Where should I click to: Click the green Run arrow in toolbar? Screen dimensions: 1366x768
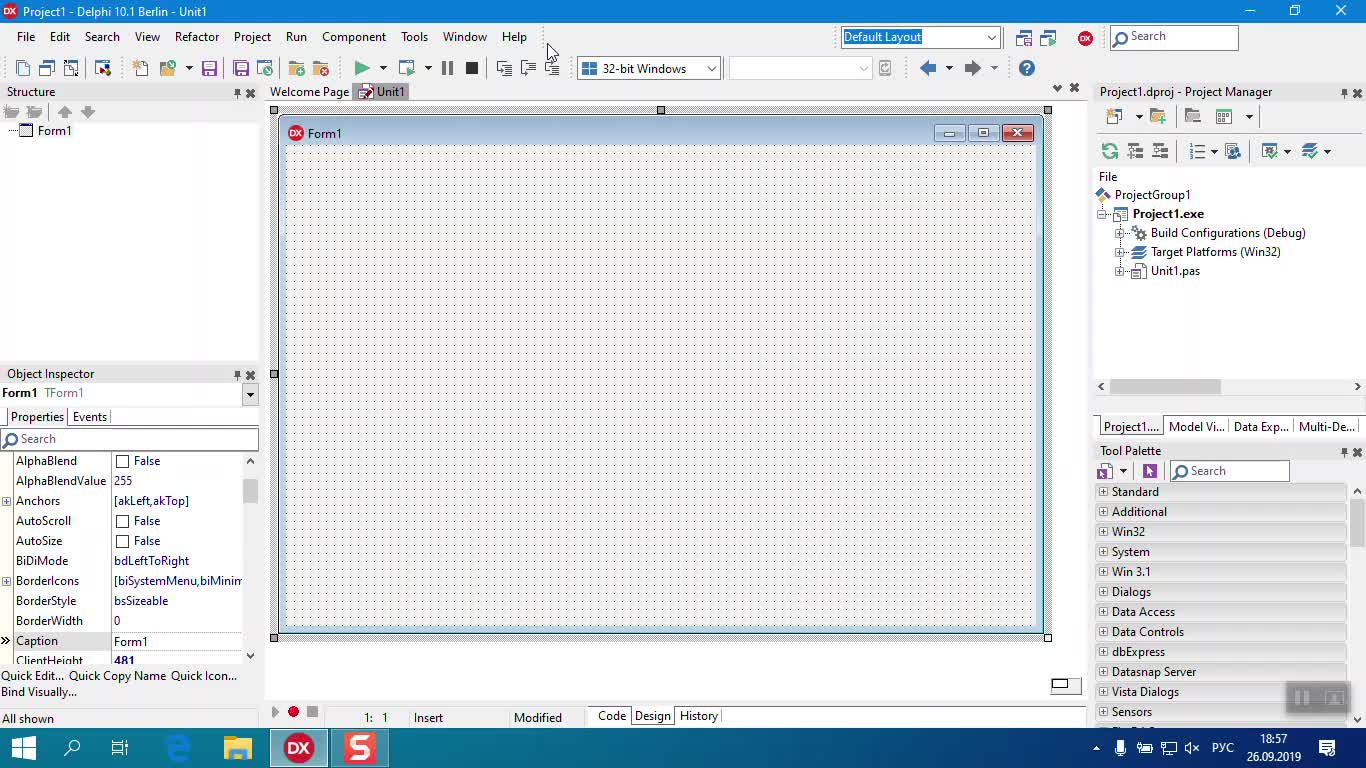click(362, 68)
